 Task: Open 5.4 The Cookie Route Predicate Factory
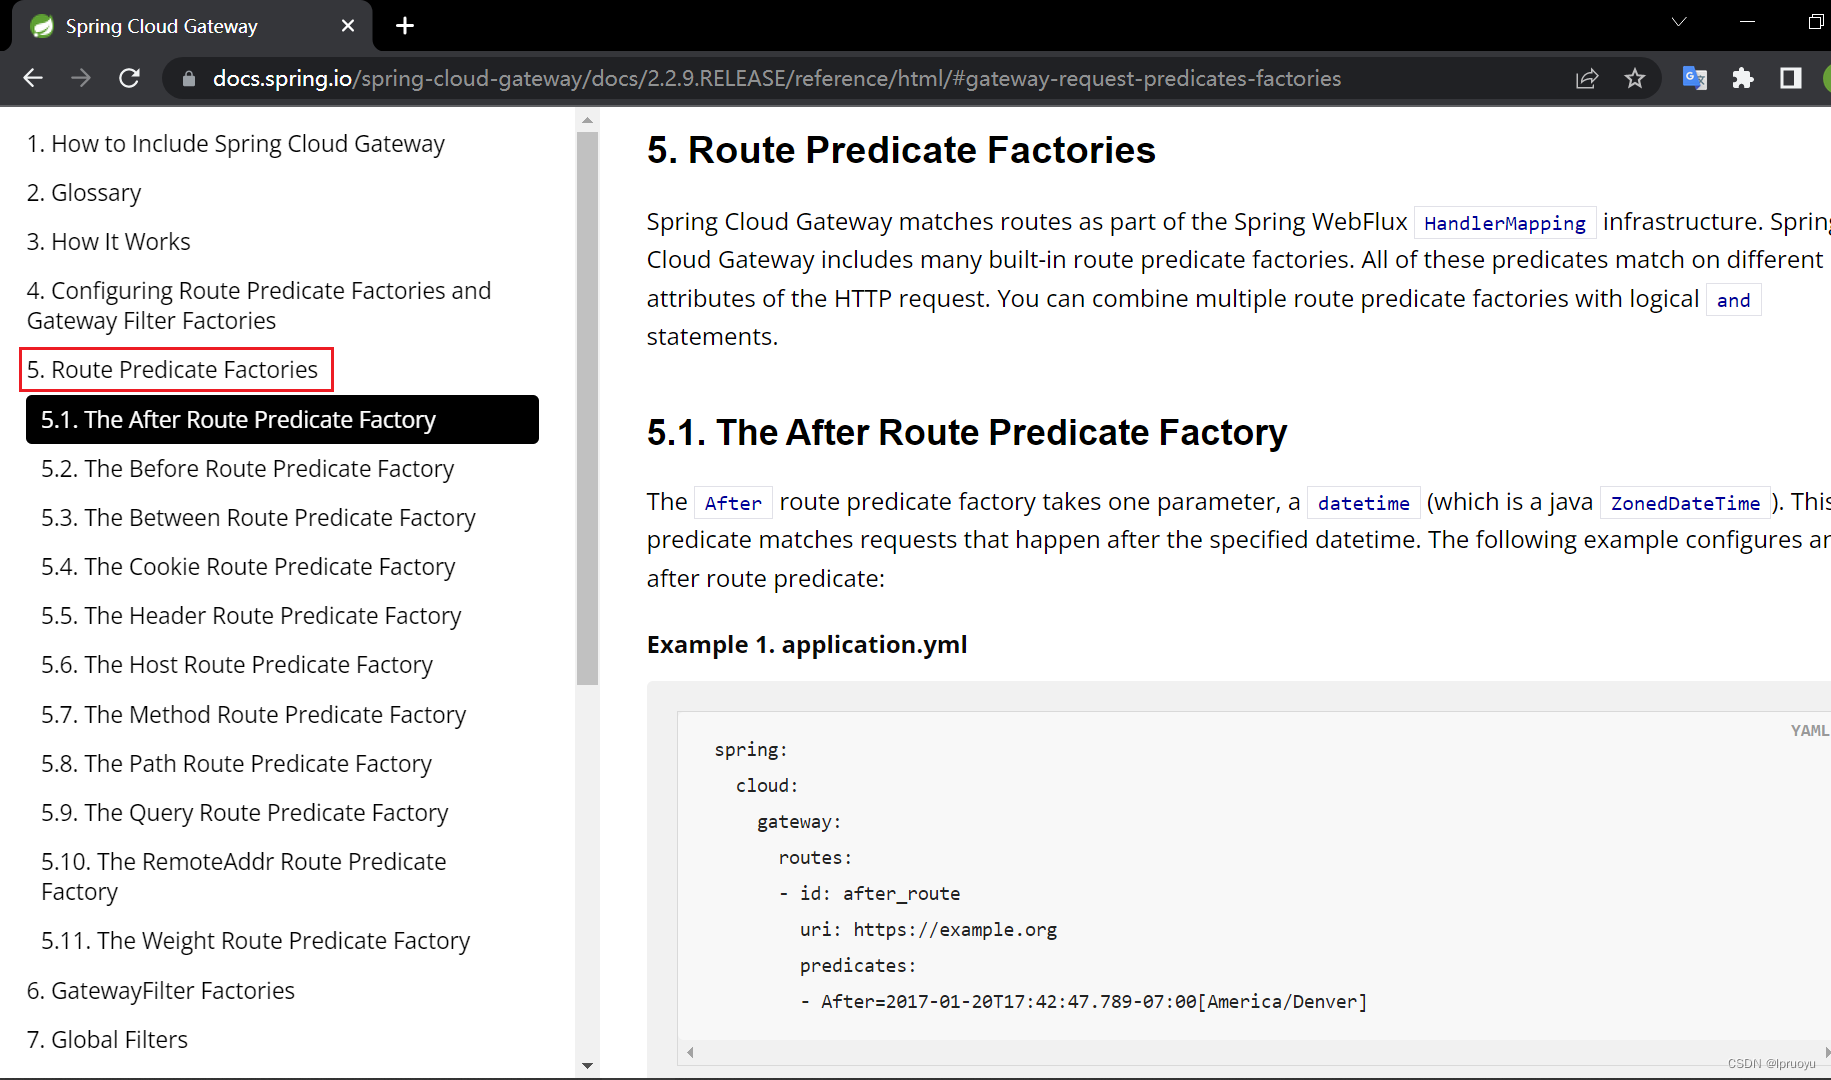248,567
